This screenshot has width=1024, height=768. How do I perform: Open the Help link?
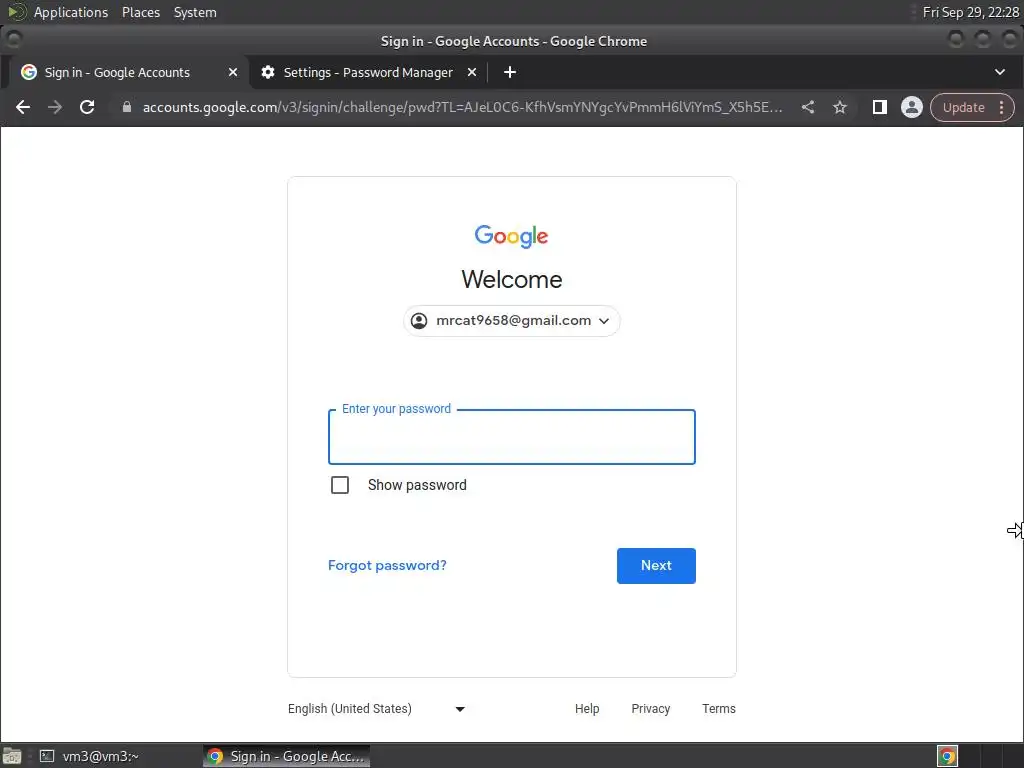[587, 709]
